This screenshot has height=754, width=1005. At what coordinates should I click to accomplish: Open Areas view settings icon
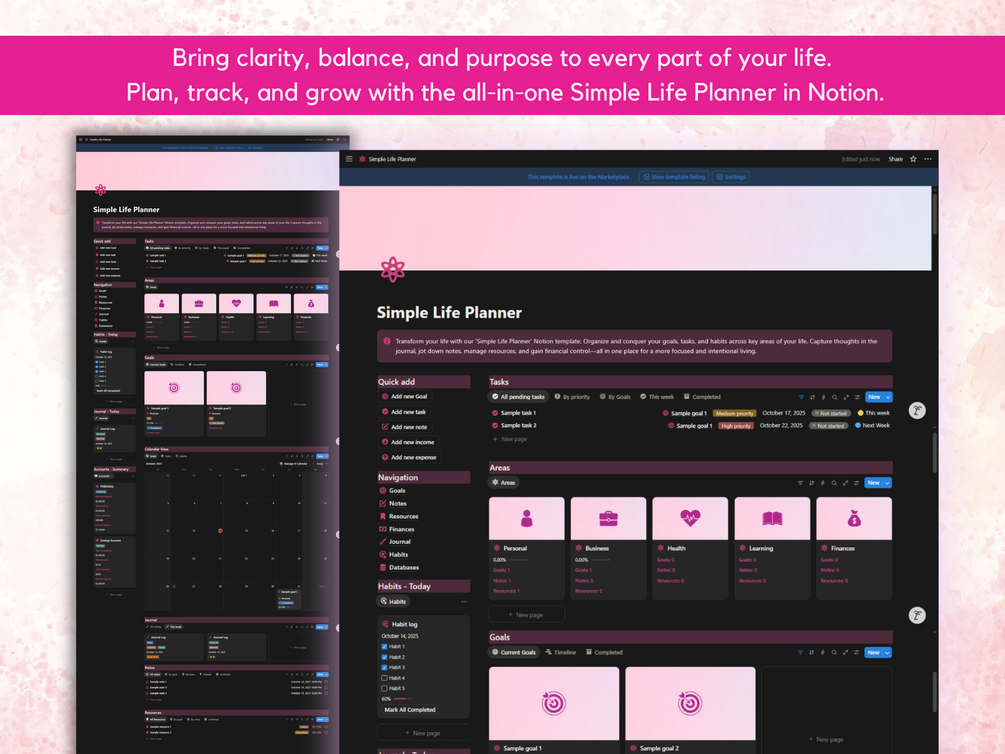click(856, 483)
